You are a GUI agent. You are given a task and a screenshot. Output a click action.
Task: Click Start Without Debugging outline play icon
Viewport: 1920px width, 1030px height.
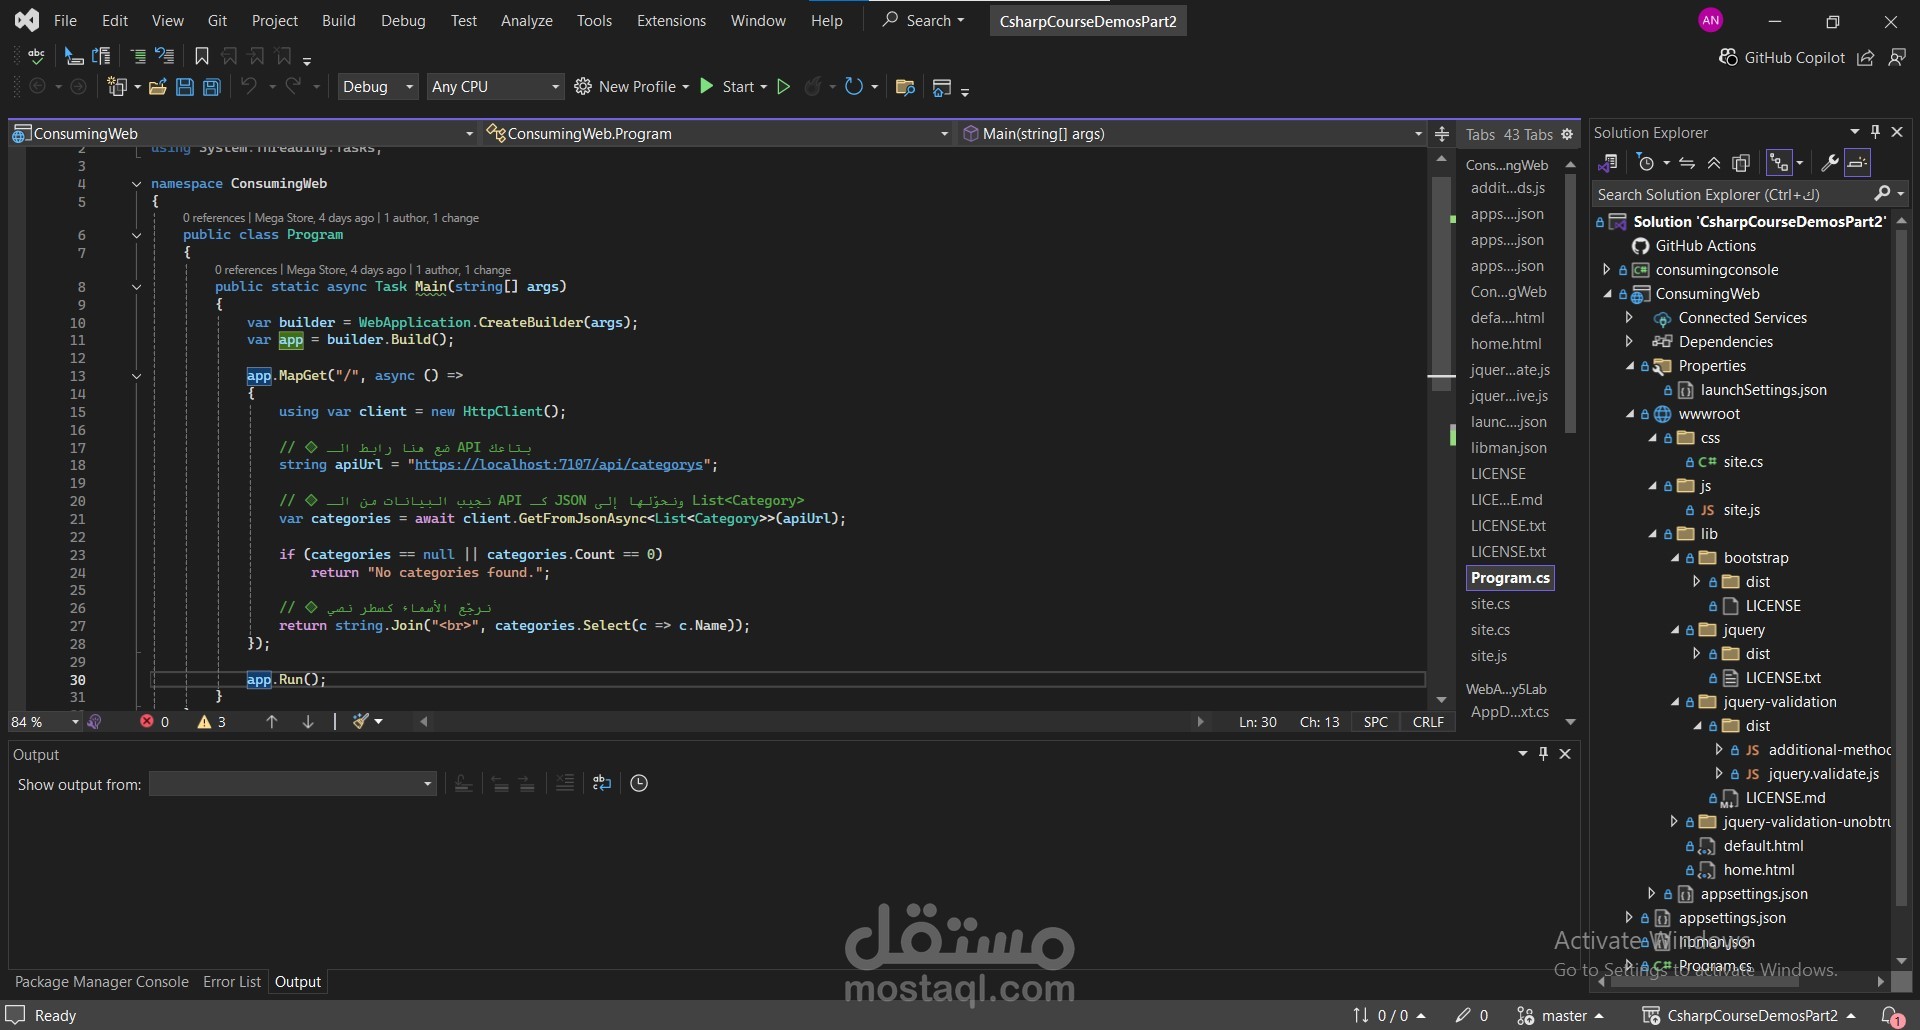point(784,87)
